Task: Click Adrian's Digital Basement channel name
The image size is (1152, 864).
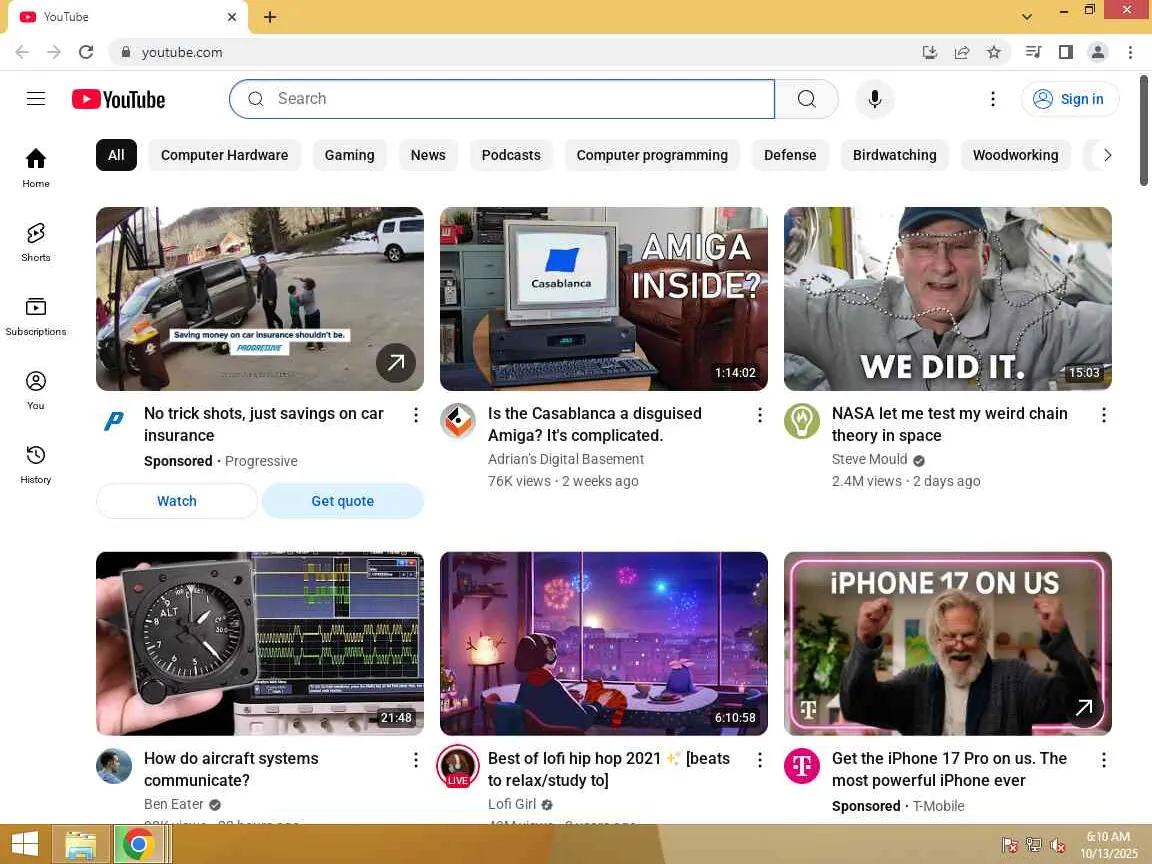Action: tap(566, 458)
